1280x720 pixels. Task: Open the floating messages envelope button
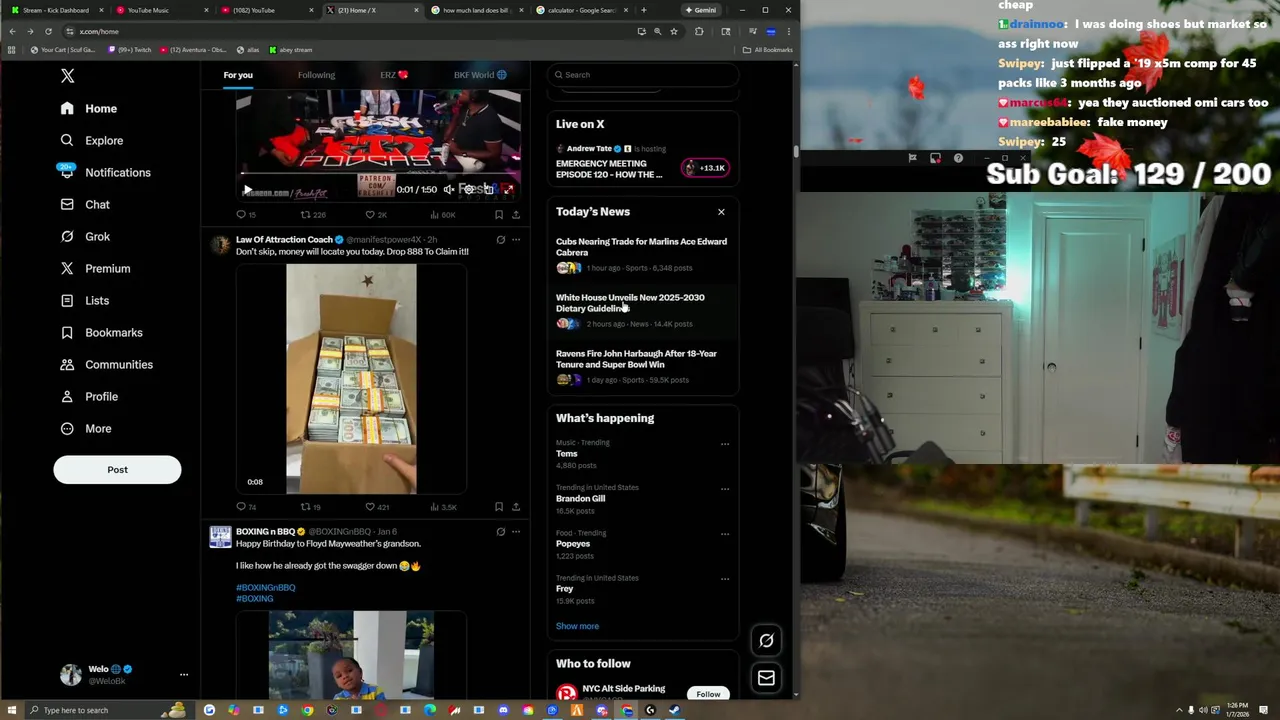tap(766, 678)
